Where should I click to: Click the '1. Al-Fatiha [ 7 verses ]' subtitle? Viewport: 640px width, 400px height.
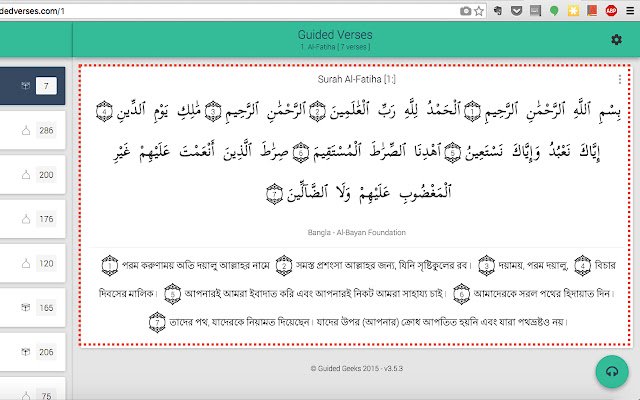click(335, 47)
